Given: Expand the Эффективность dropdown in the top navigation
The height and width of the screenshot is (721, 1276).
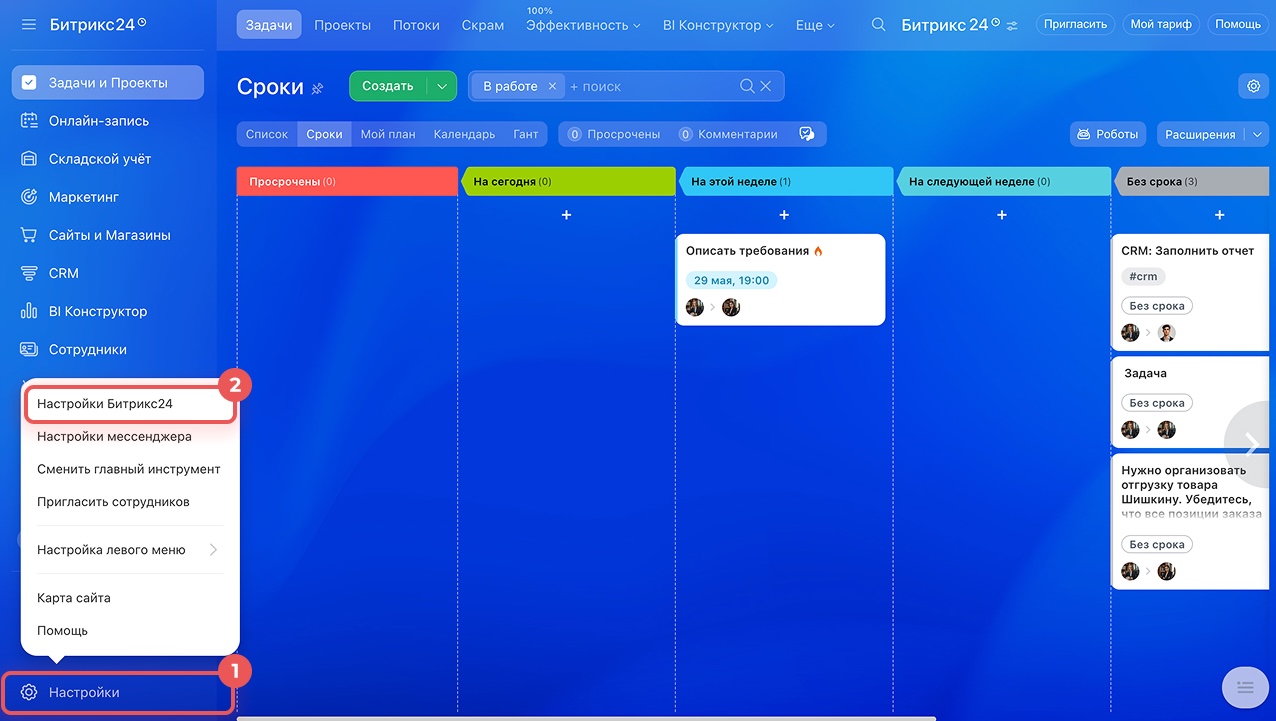Looking at the screenshot, I should pyautogui.click(x=583, y=25).
